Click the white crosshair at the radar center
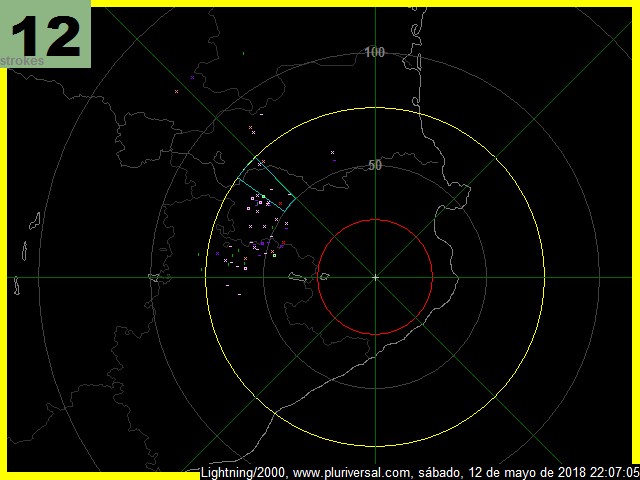The width and height of the screenshot is (640, 480). tap(375, 278)
